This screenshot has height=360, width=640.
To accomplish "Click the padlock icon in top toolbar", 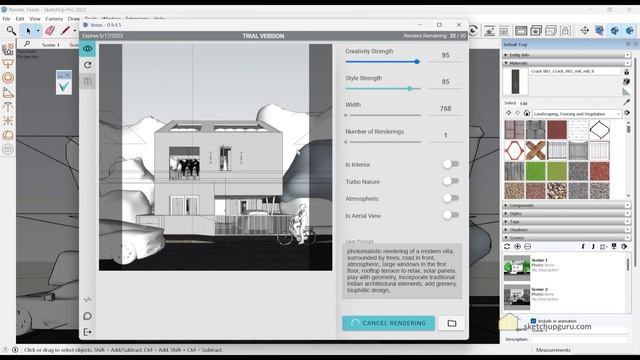I will click(565, 31).
